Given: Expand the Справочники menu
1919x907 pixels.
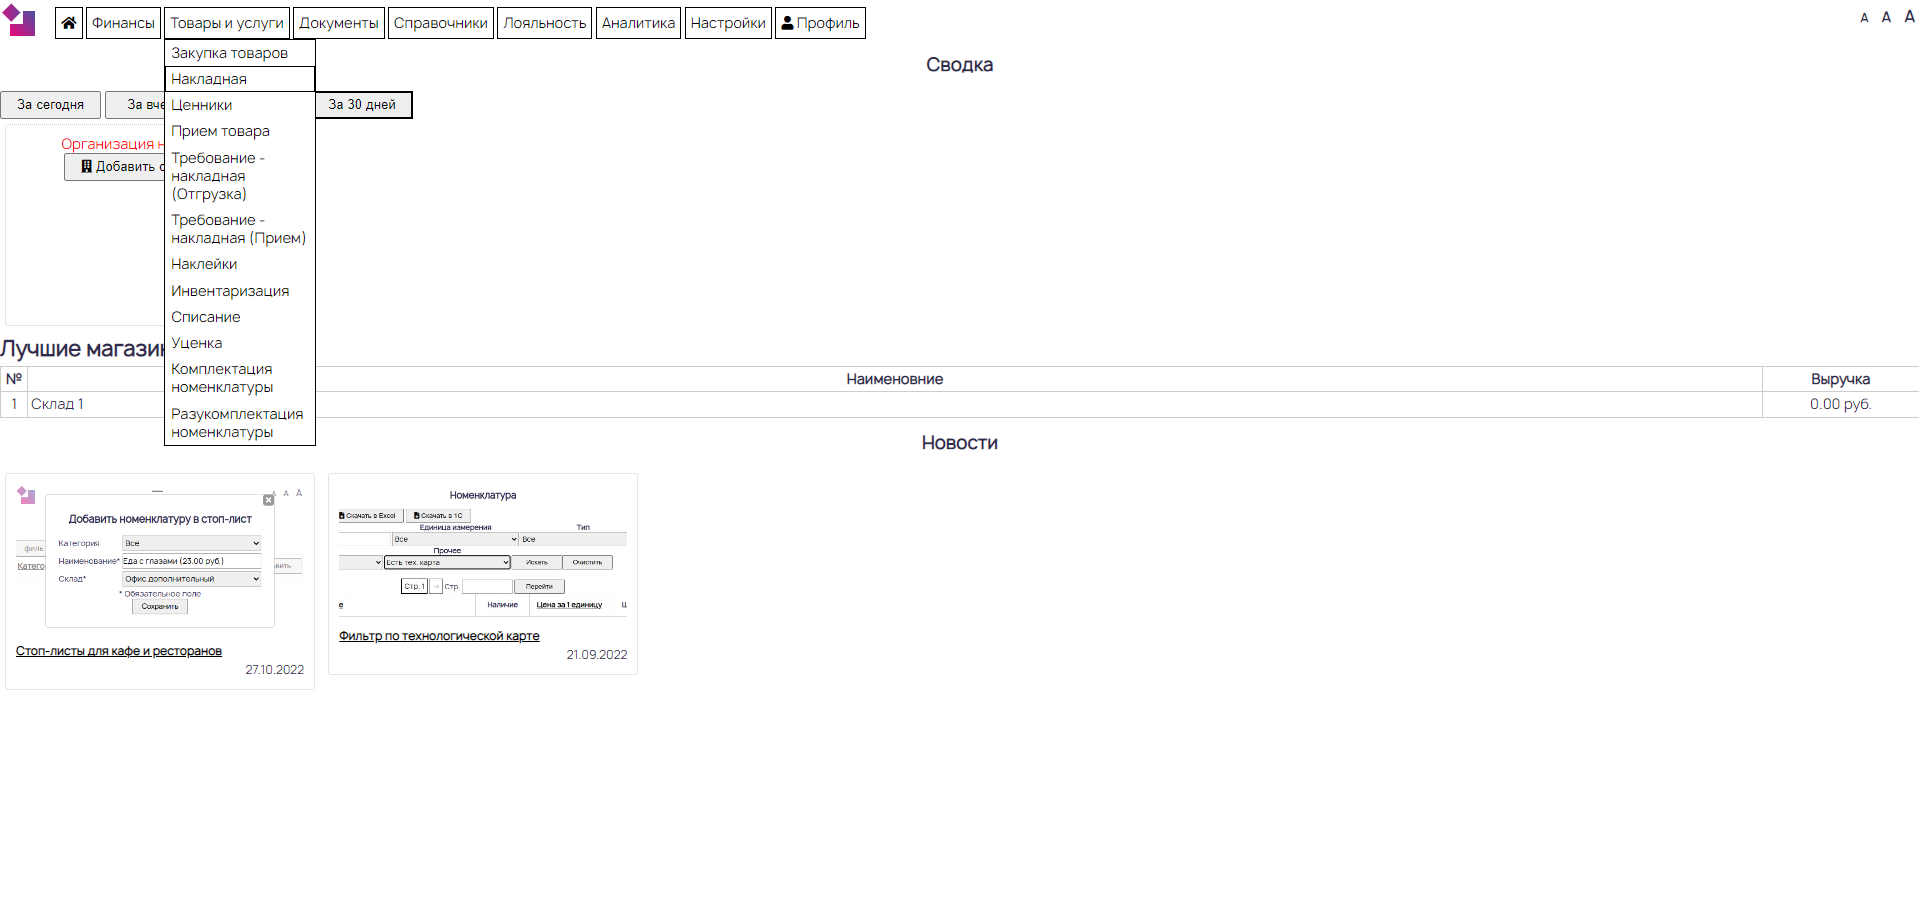Looking at the screenshot, I should point(441,23).
